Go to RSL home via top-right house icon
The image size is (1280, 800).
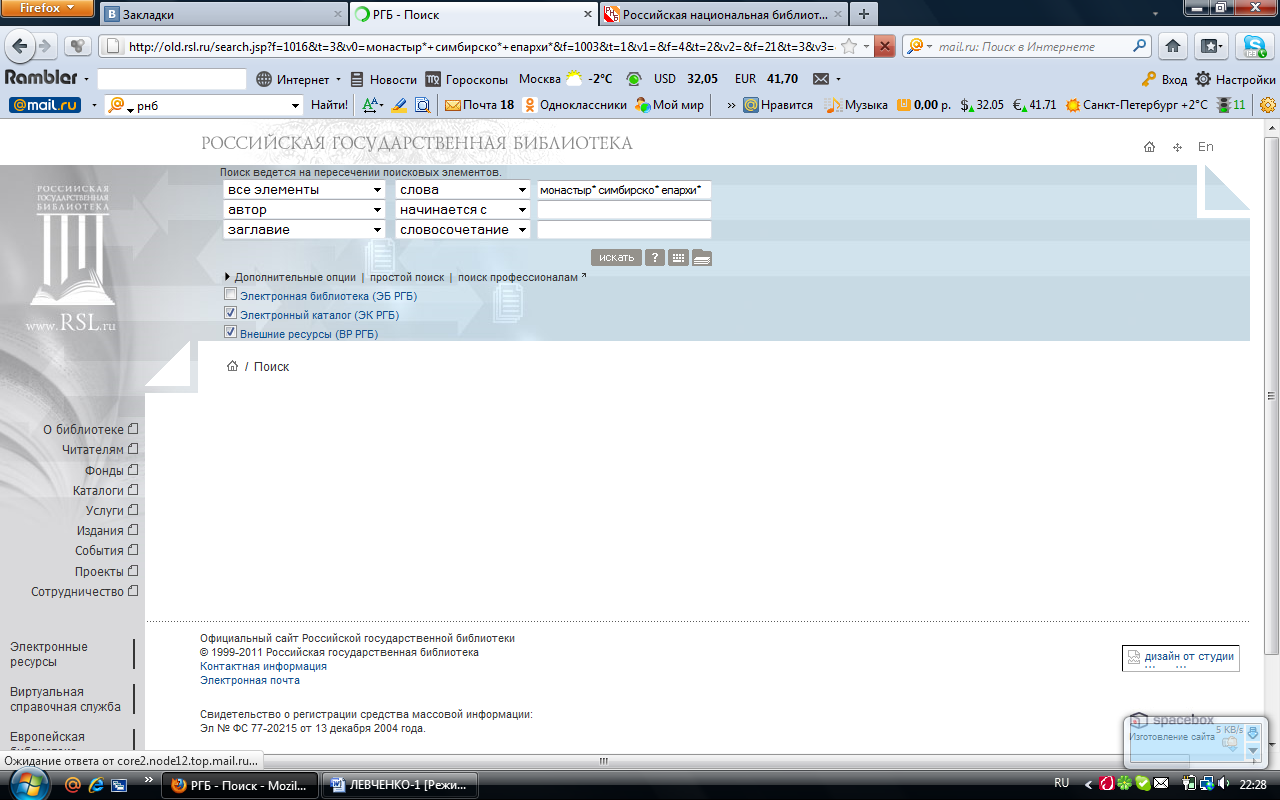tap(1150, 147)
